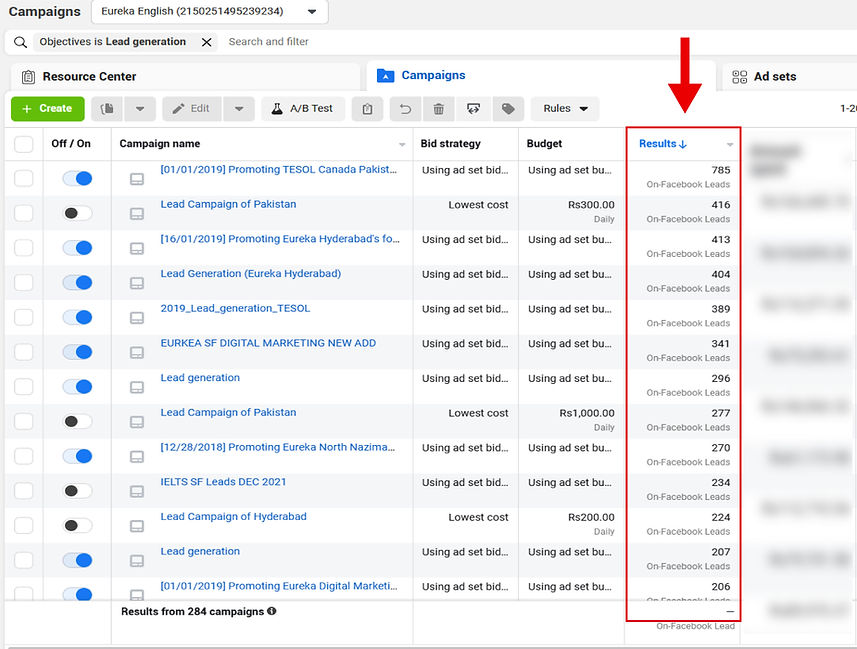Open campaign 2019_Lead_generation_TESOL

[235, 308]
